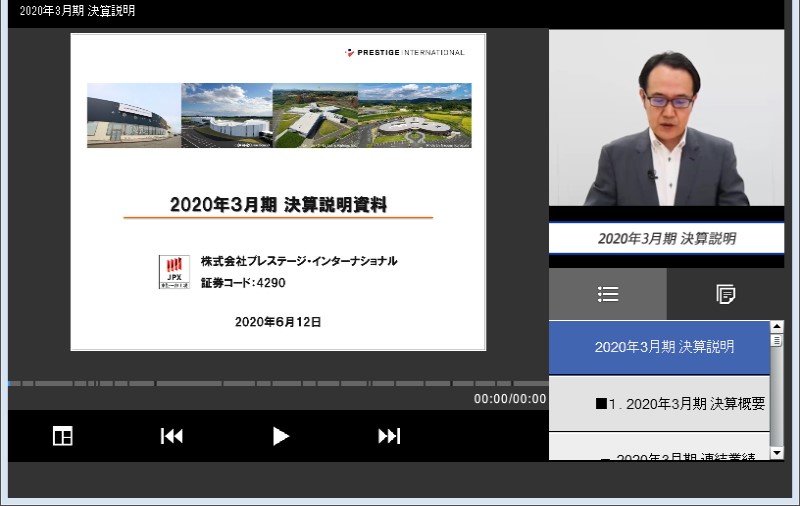Click the playback seek bar
Image resolution: width=800 pixels, height=506 pixels.
pyautogui.click(x=278, y=383)
